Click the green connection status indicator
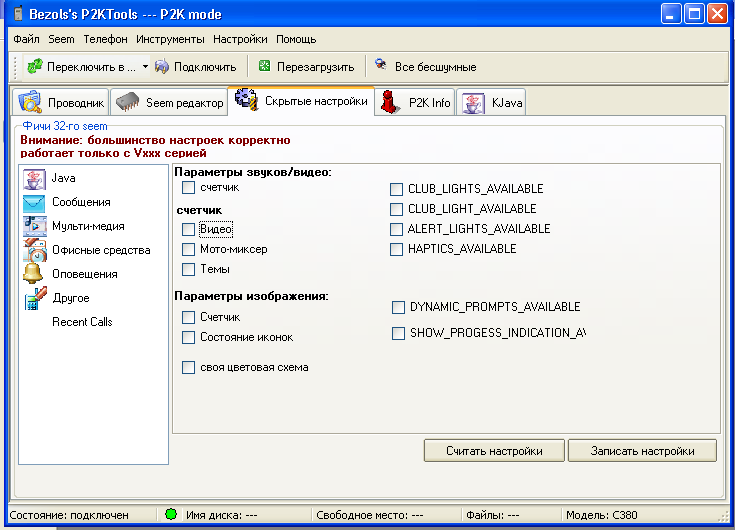The width and height of the screenshot is (735, 530). 171,515
